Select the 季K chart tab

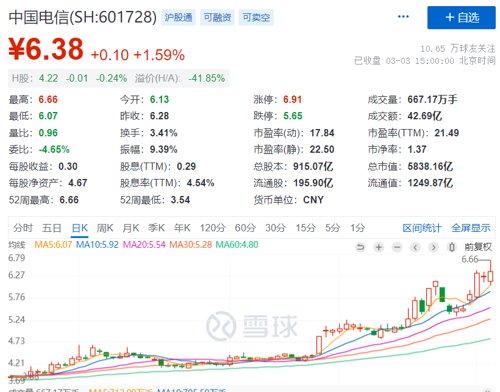click(156, 228)
